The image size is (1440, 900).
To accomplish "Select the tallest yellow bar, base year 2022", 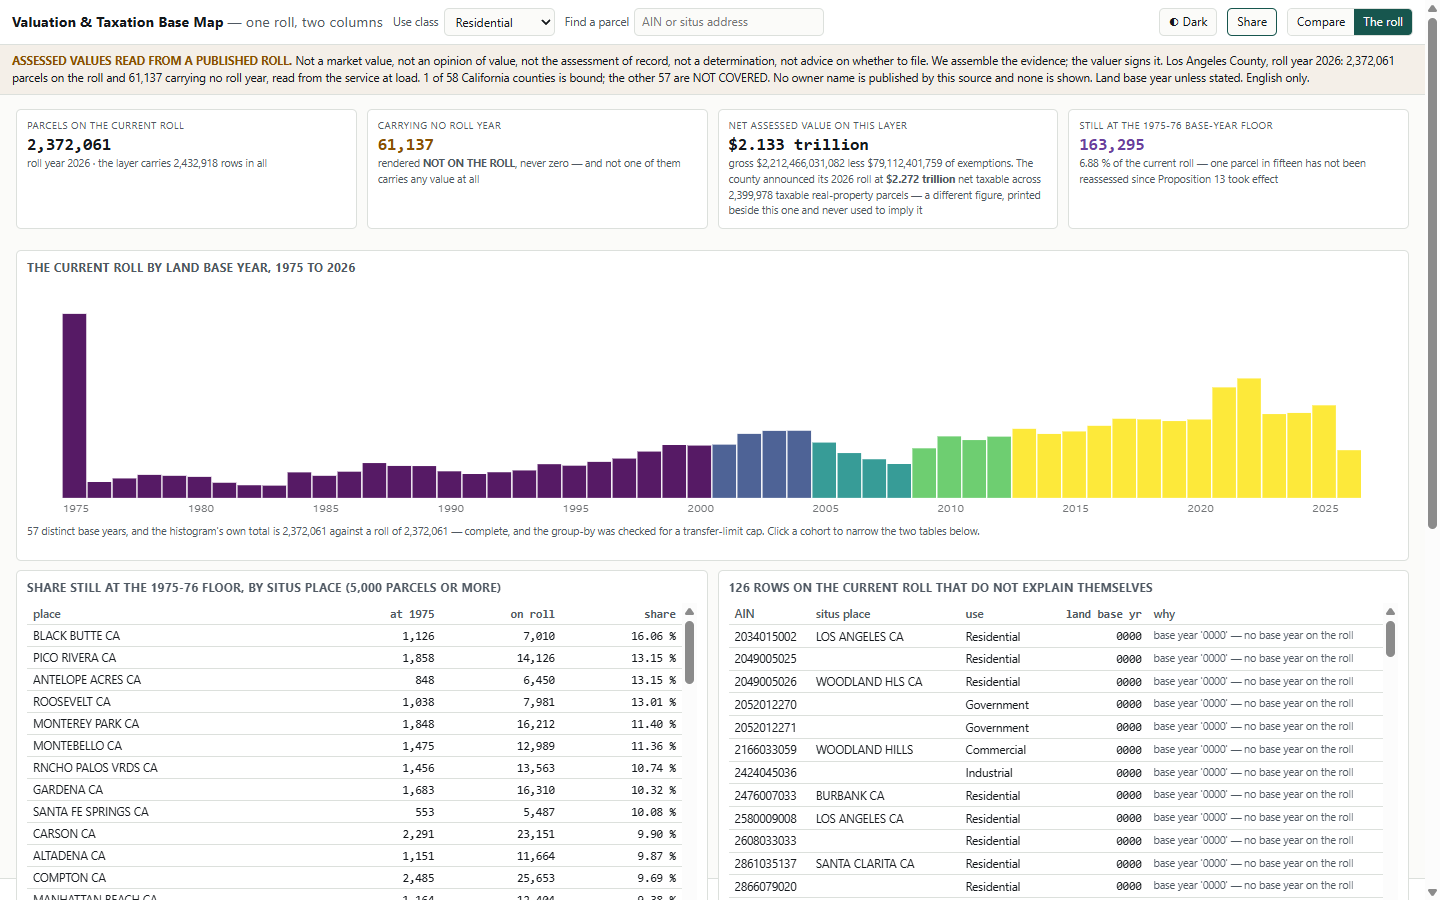I will click(1249, 438).
